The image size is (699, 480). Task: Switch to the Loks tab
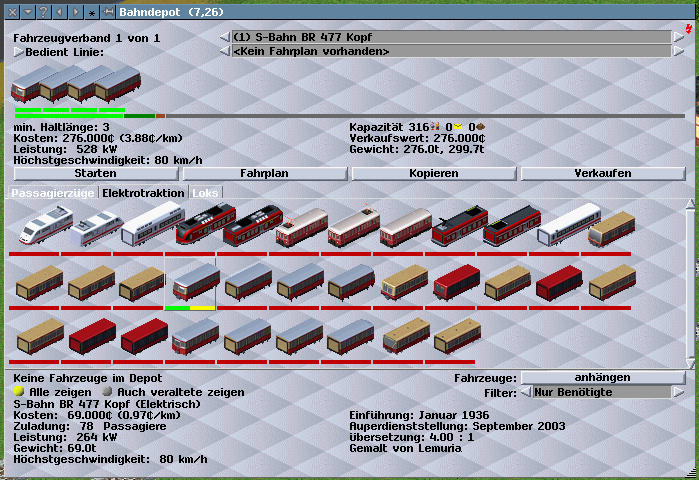coord(206,192)
